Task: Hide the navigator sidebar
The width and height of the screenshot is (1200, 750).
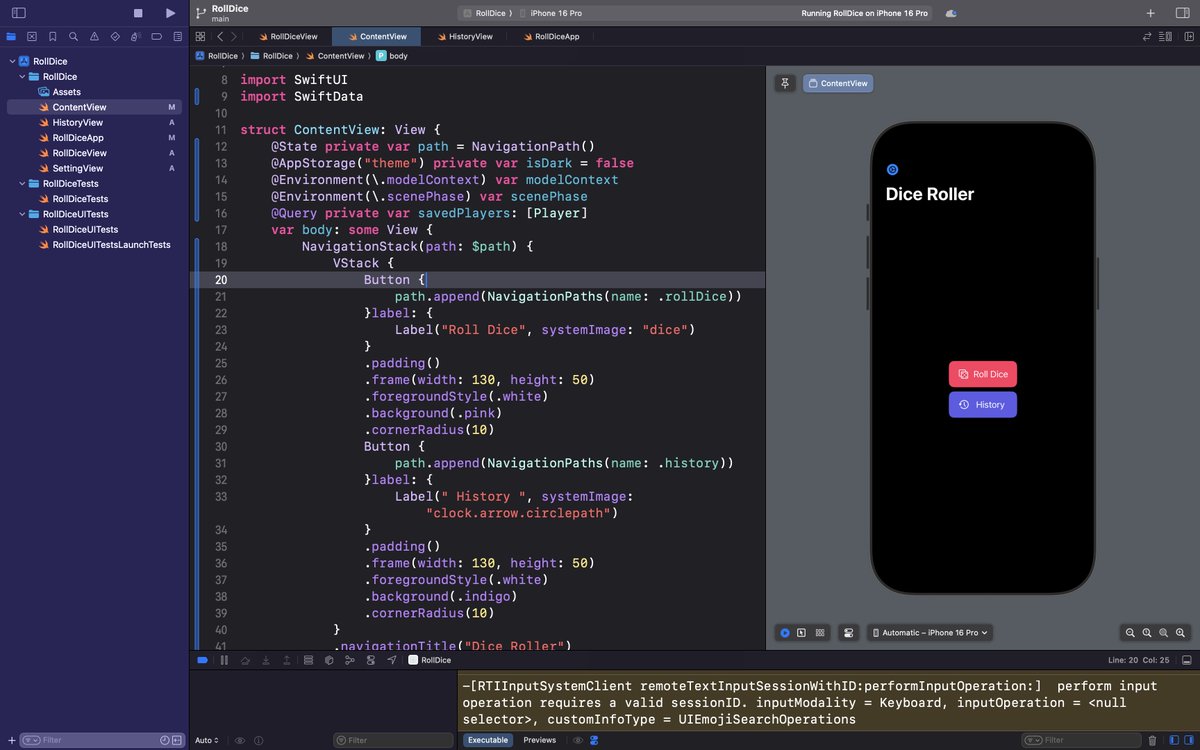Action: pos(18,13)
